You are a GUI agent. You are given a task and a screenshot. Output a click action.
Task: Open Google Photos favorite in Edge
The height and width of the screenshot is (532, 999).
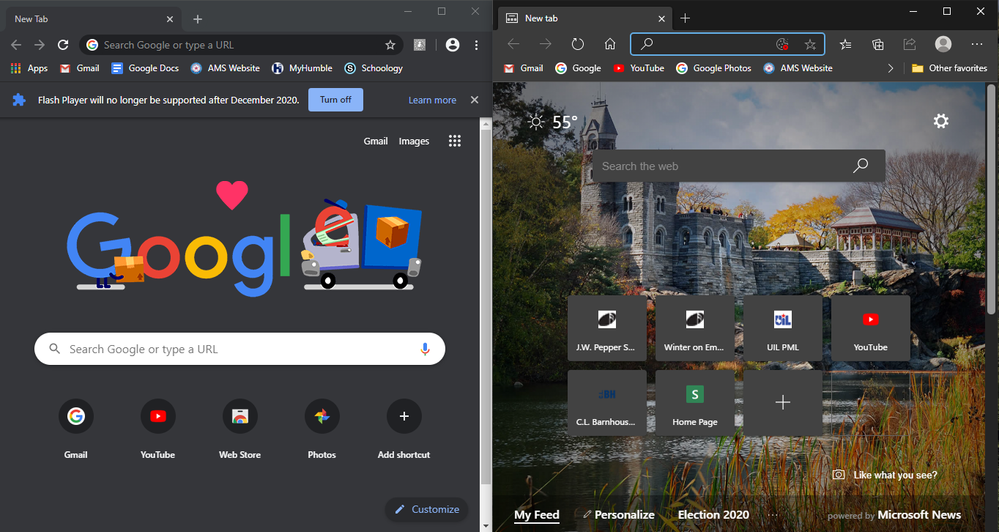(x=714, y=68)
